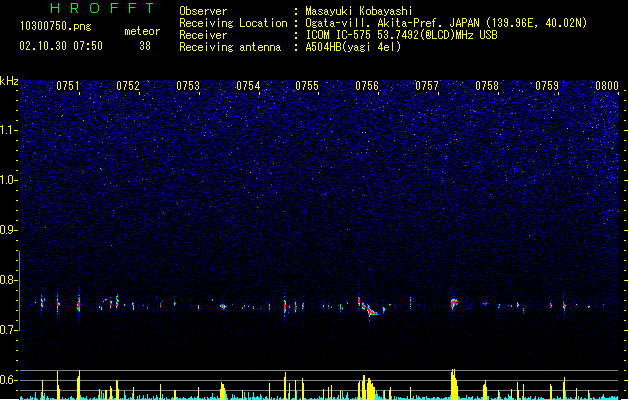
Task: Click the tallest yellow intensity bar after 0757
Action: pyautogui.click(x=454, y=384)
